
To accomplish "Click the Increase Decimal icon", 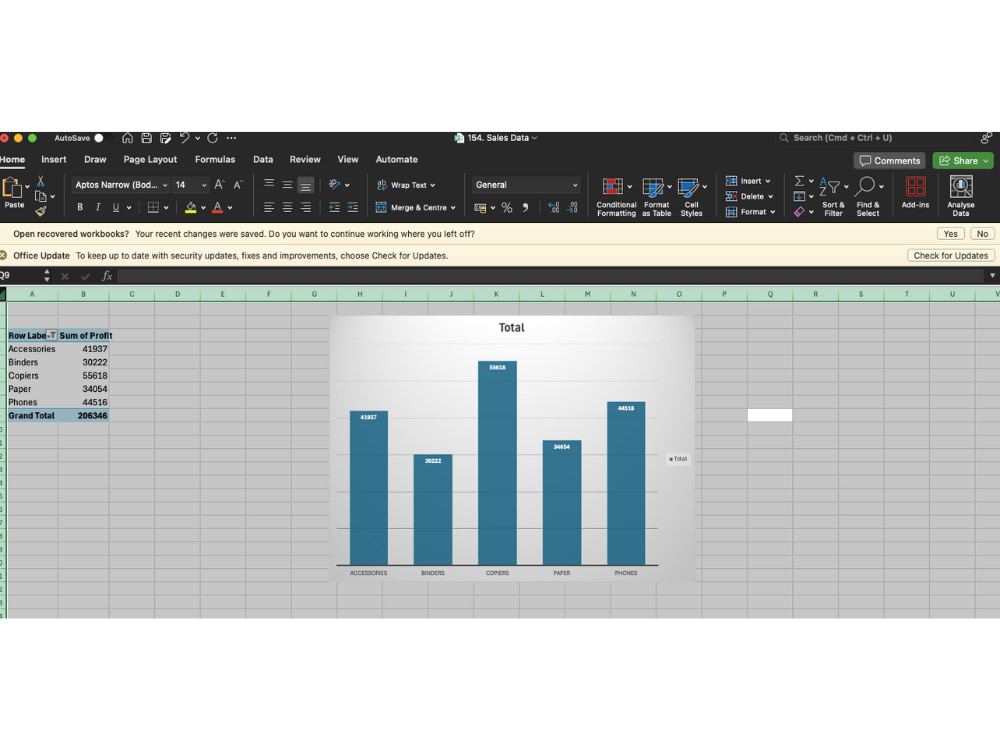I will (x=554, y=208).
